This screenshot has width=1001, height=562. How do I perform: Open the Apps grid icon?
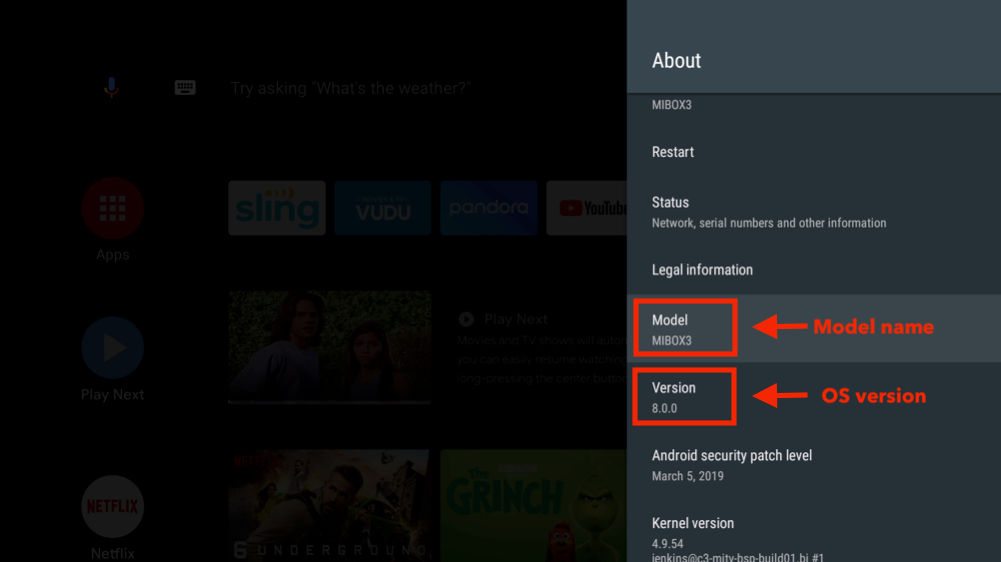(x=112, y=208)
